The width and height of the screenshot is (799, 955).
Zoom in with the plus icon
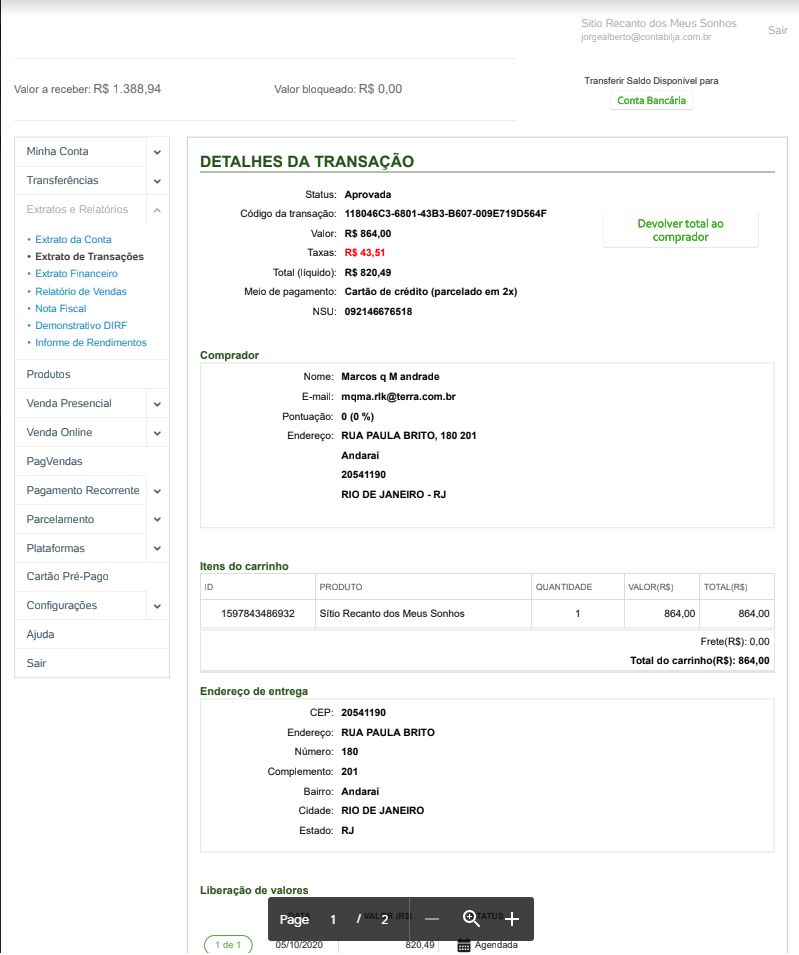tap(512, 919)
